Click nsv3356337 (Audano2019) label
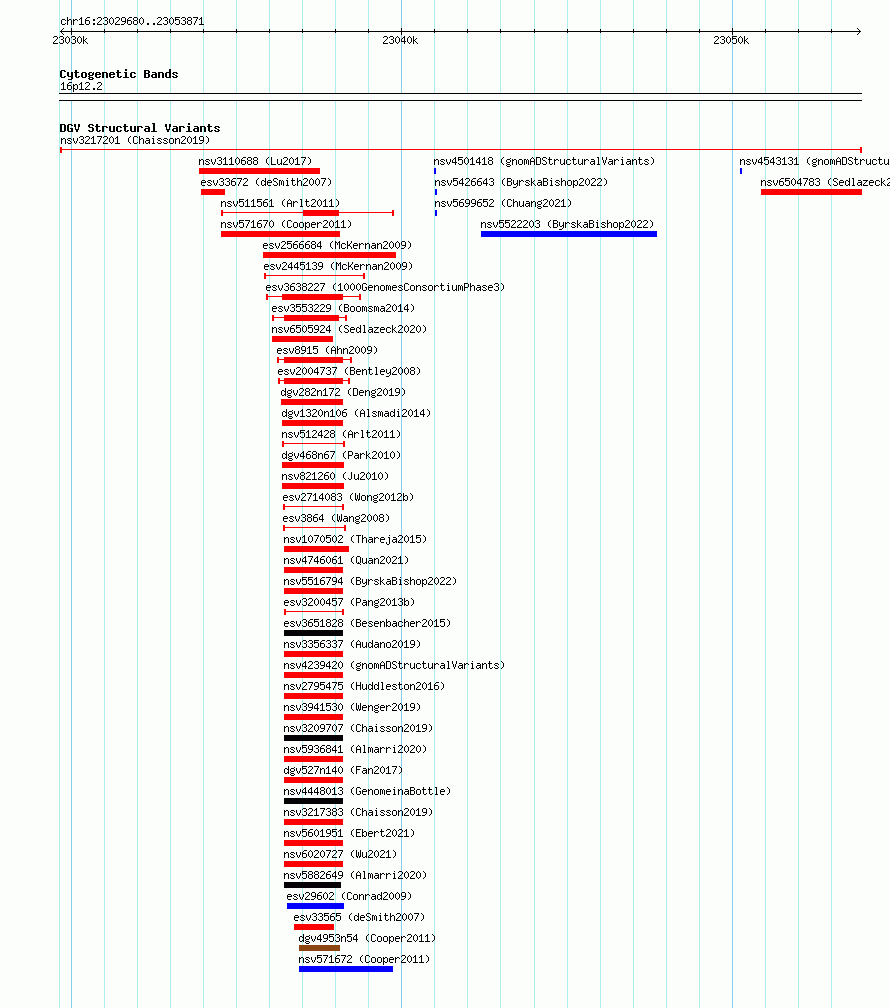 click(x=352, y=644)
